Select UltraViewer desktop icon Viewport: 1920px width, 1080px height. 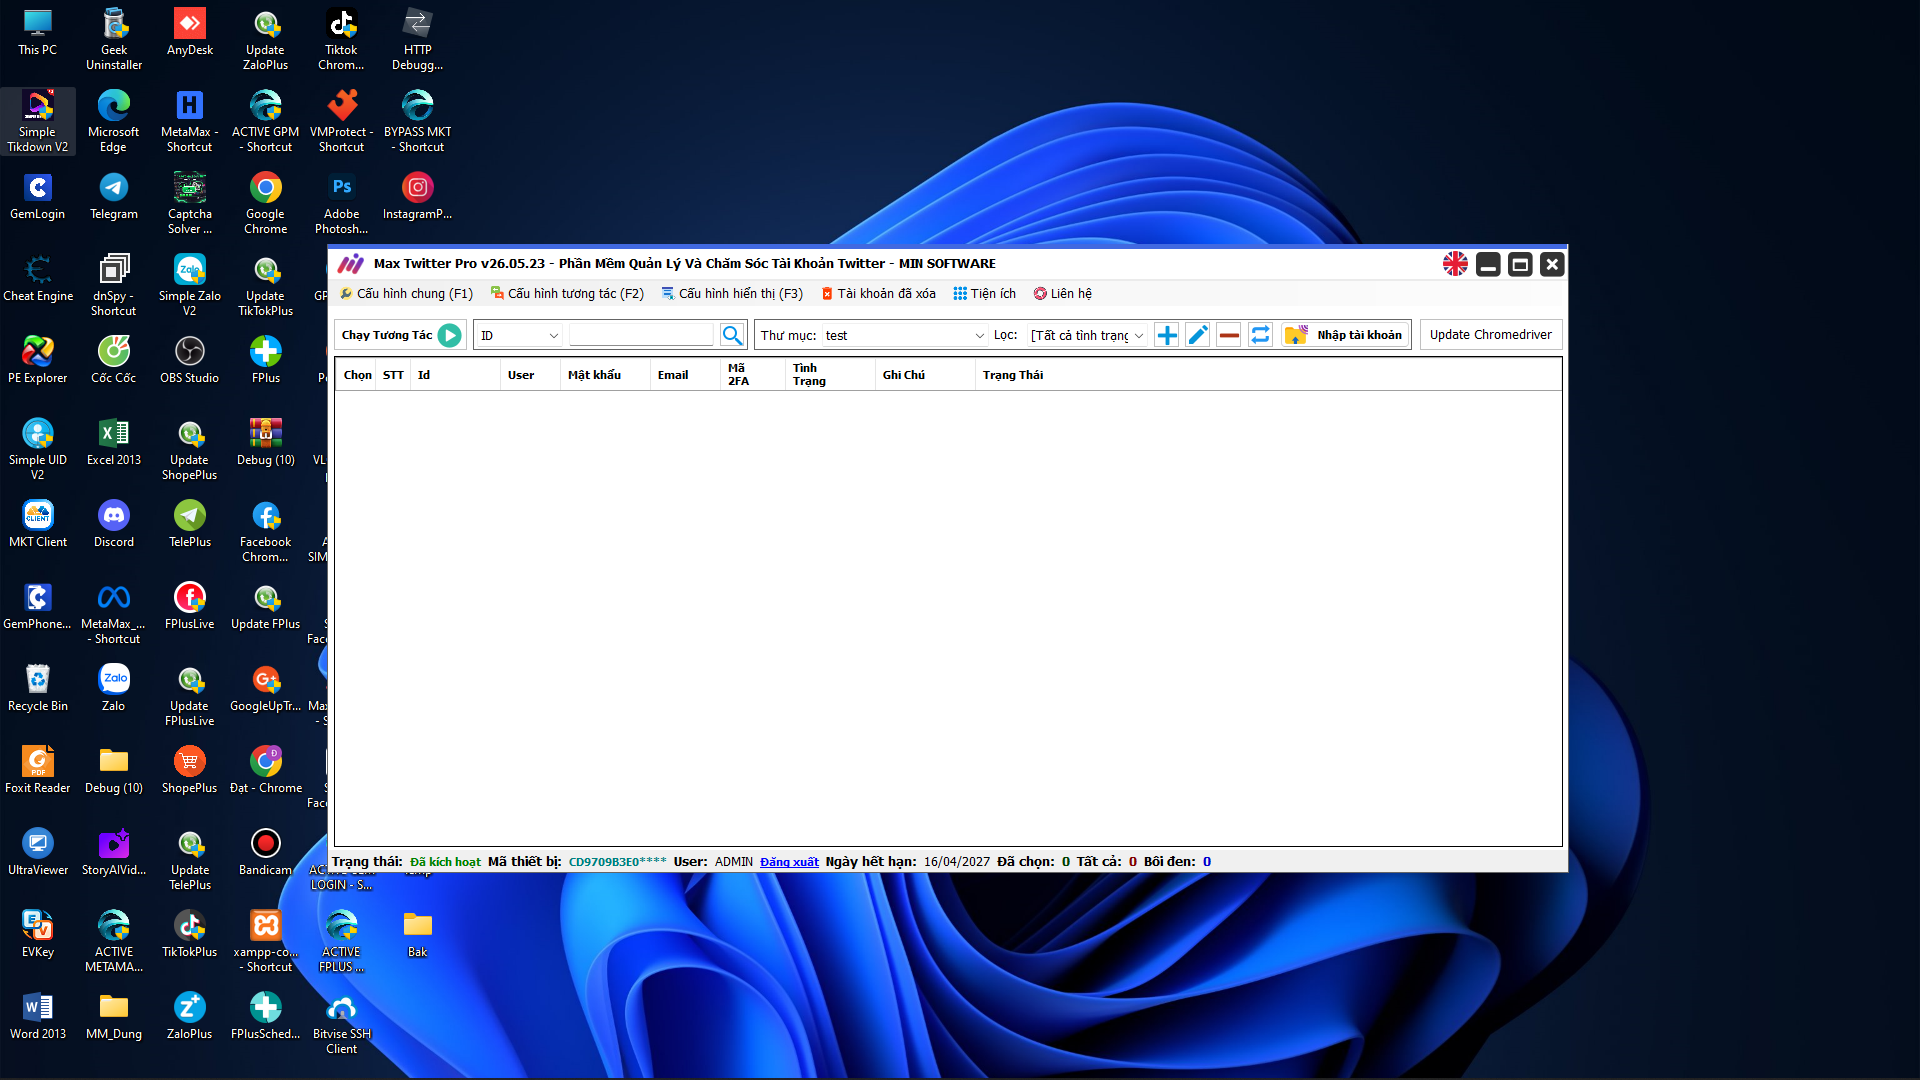point(38,852)
